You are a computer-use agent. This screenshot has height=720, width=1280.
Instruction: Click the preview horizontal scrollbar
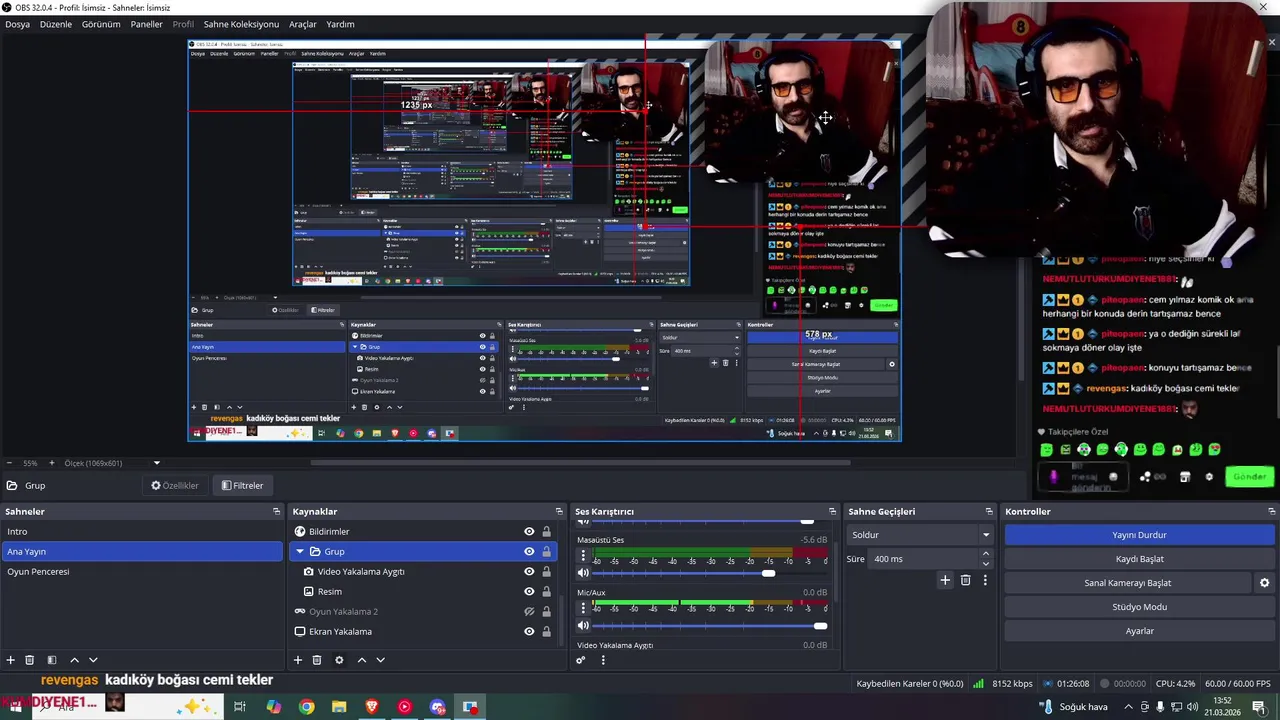tap(580, 463)
